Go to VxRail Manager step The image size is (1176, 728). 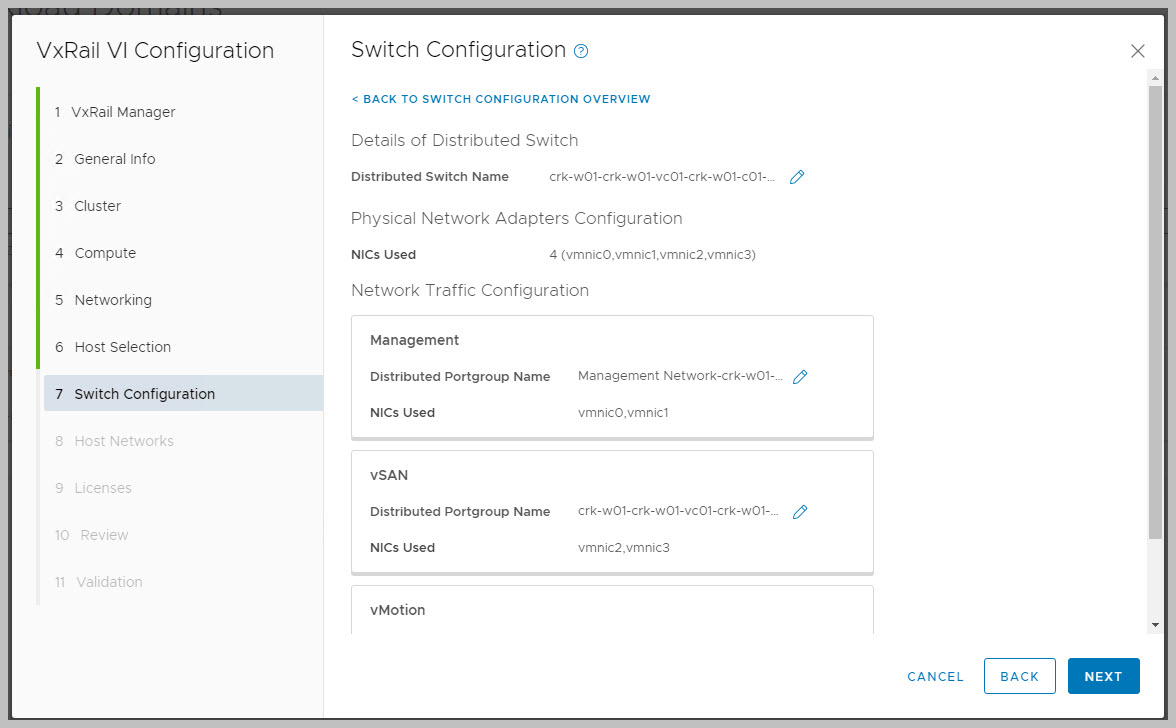[x=124, y=112]
